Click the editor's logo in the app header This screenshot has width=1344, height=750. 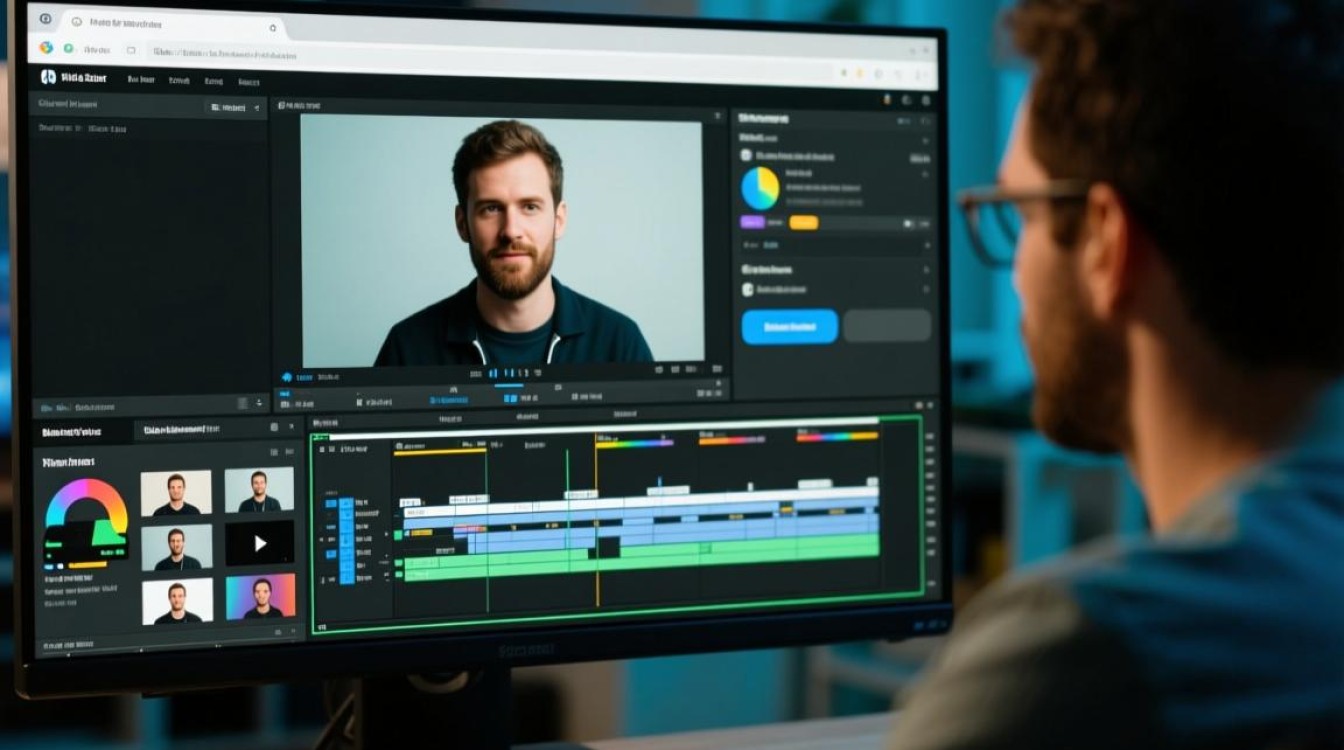(48, 77)
